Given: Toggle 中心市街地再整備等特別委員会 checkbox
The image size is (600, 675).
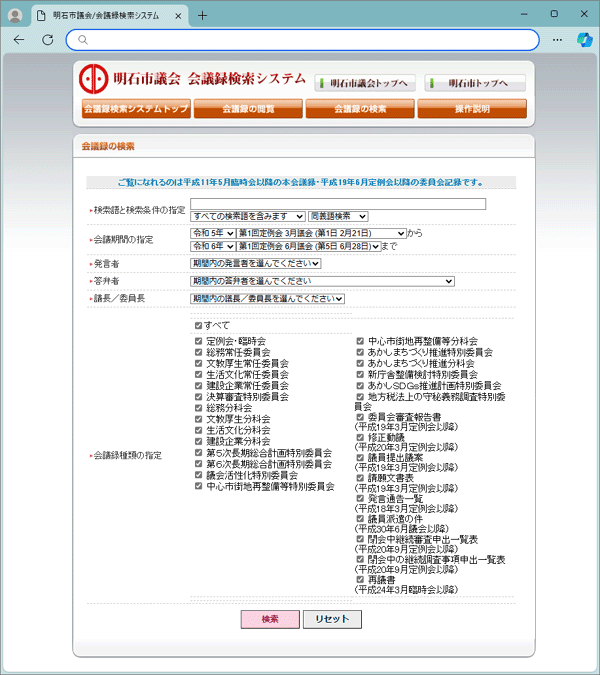Looking at the screenshot, I should tap(198, 486).
